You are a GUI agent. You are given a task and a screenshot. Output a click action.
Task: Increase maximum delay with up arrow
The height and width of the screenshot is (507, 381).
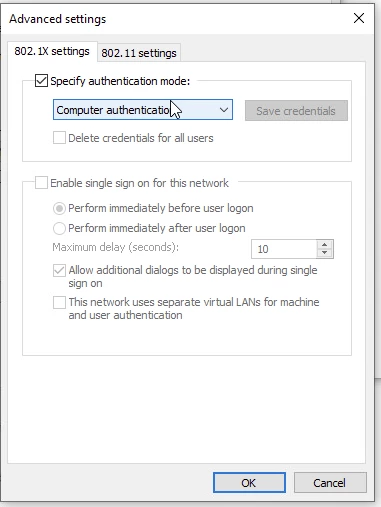[x=325, y=245]
